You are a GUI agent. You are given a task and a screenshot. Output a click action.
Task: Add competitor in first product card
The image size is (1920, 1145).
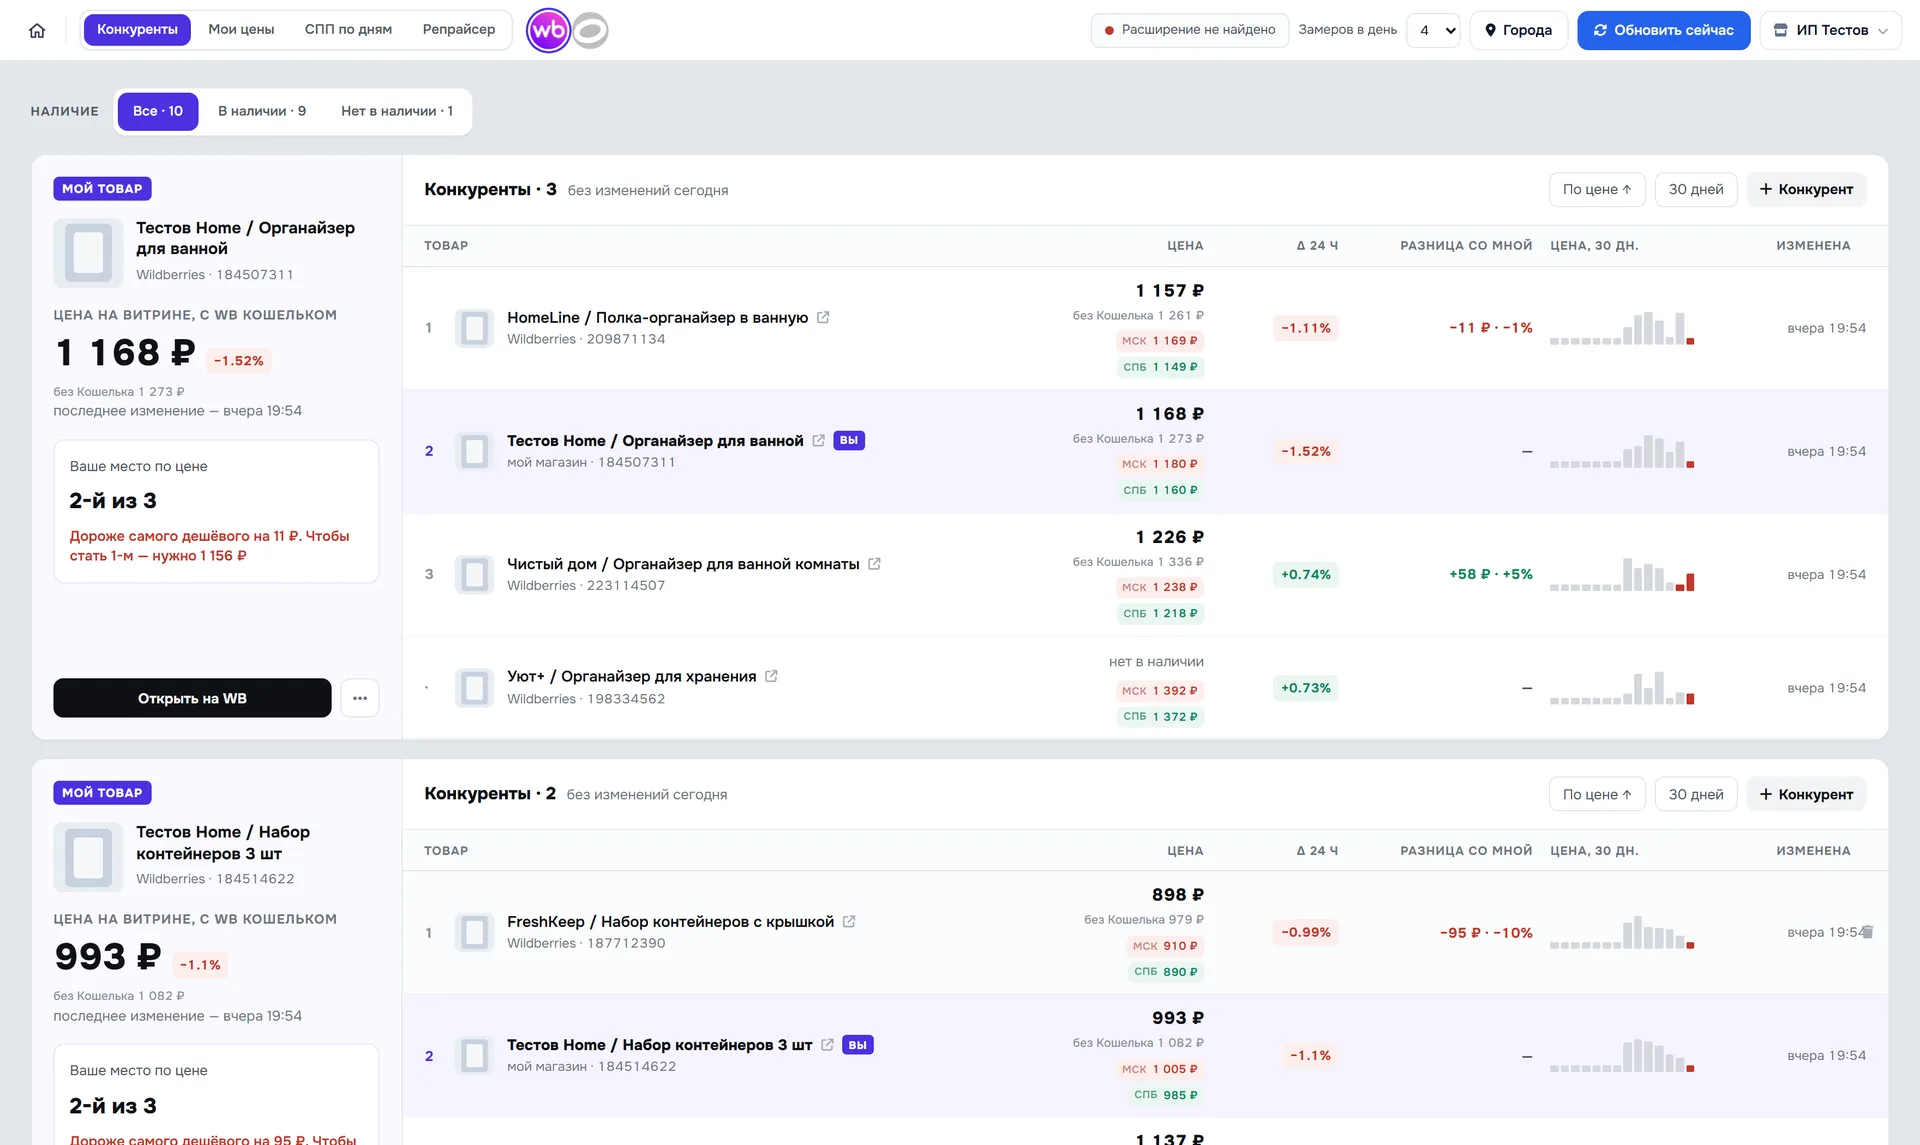[1806, 189]
